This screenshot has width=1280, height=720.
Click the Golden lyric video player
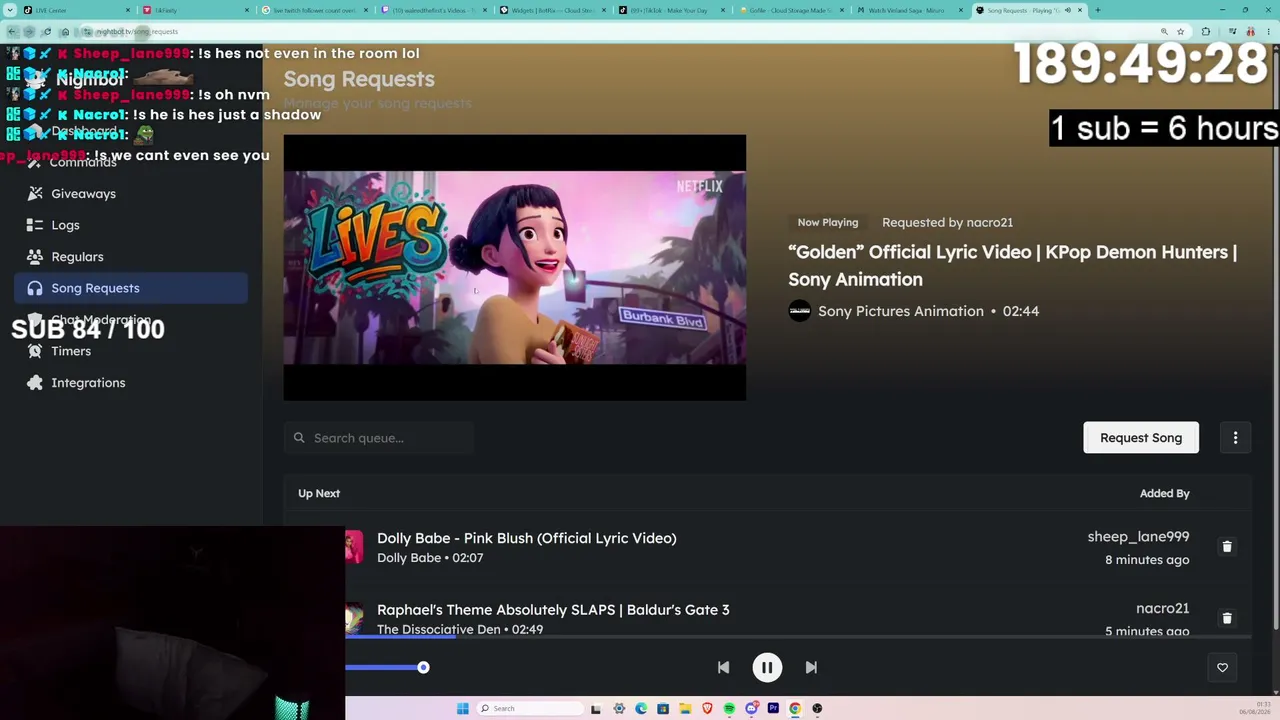click(515, 268)
